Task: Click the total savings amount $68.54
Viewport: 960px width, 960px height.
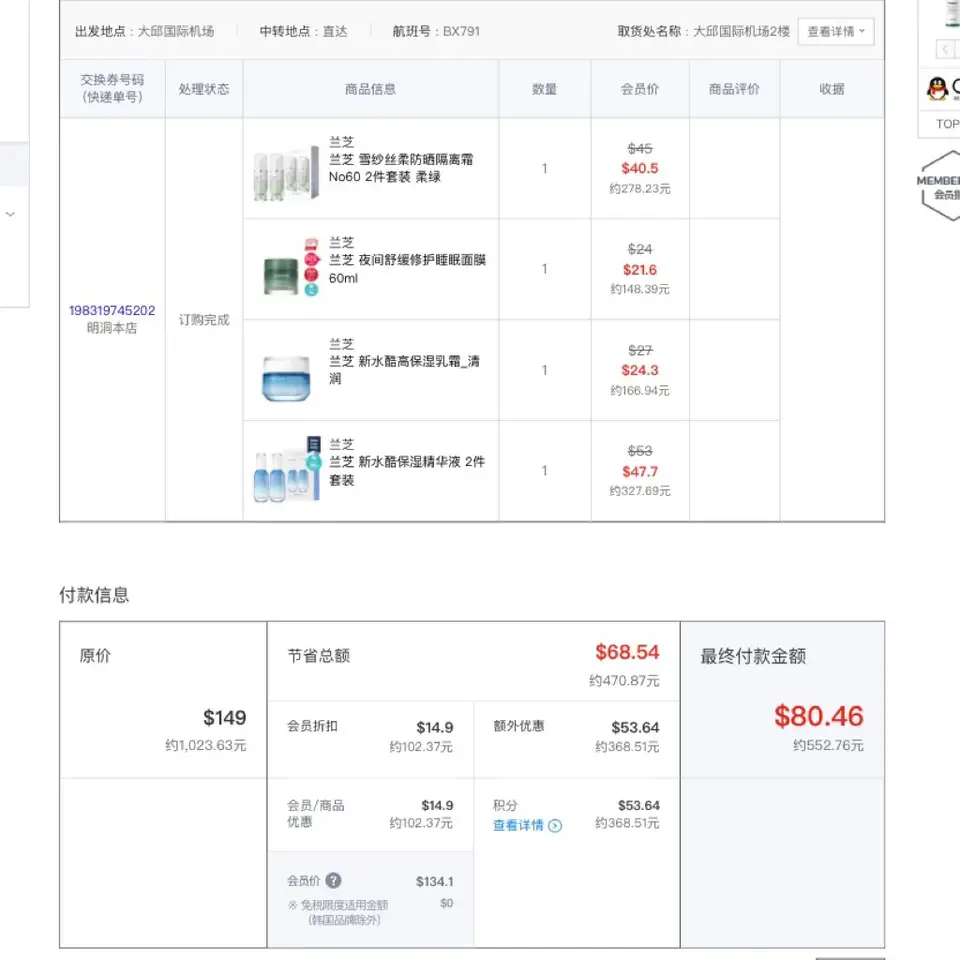Action: [628, 652]
